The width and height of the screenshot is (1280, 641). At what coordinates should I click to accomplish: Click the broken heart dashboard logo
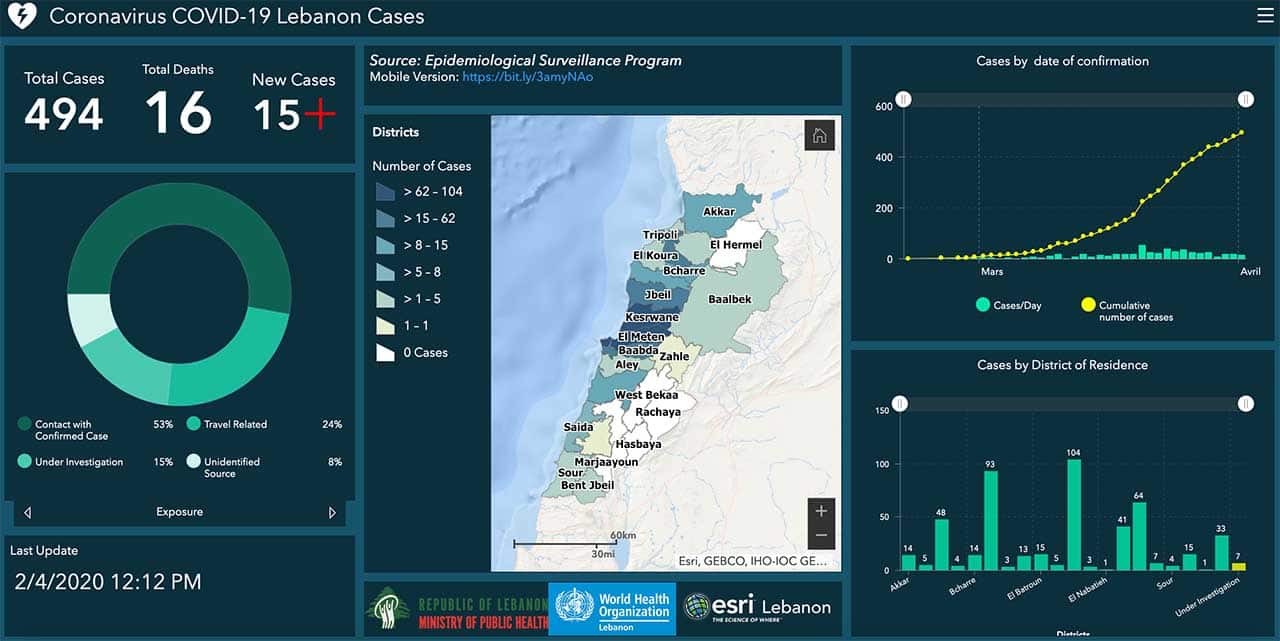21,16
